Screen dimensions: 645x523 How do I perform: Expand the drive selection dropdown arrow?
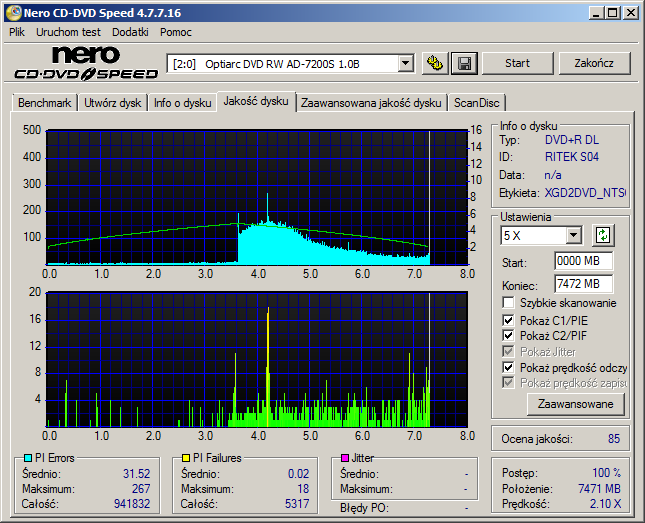(x=406, y=64)
